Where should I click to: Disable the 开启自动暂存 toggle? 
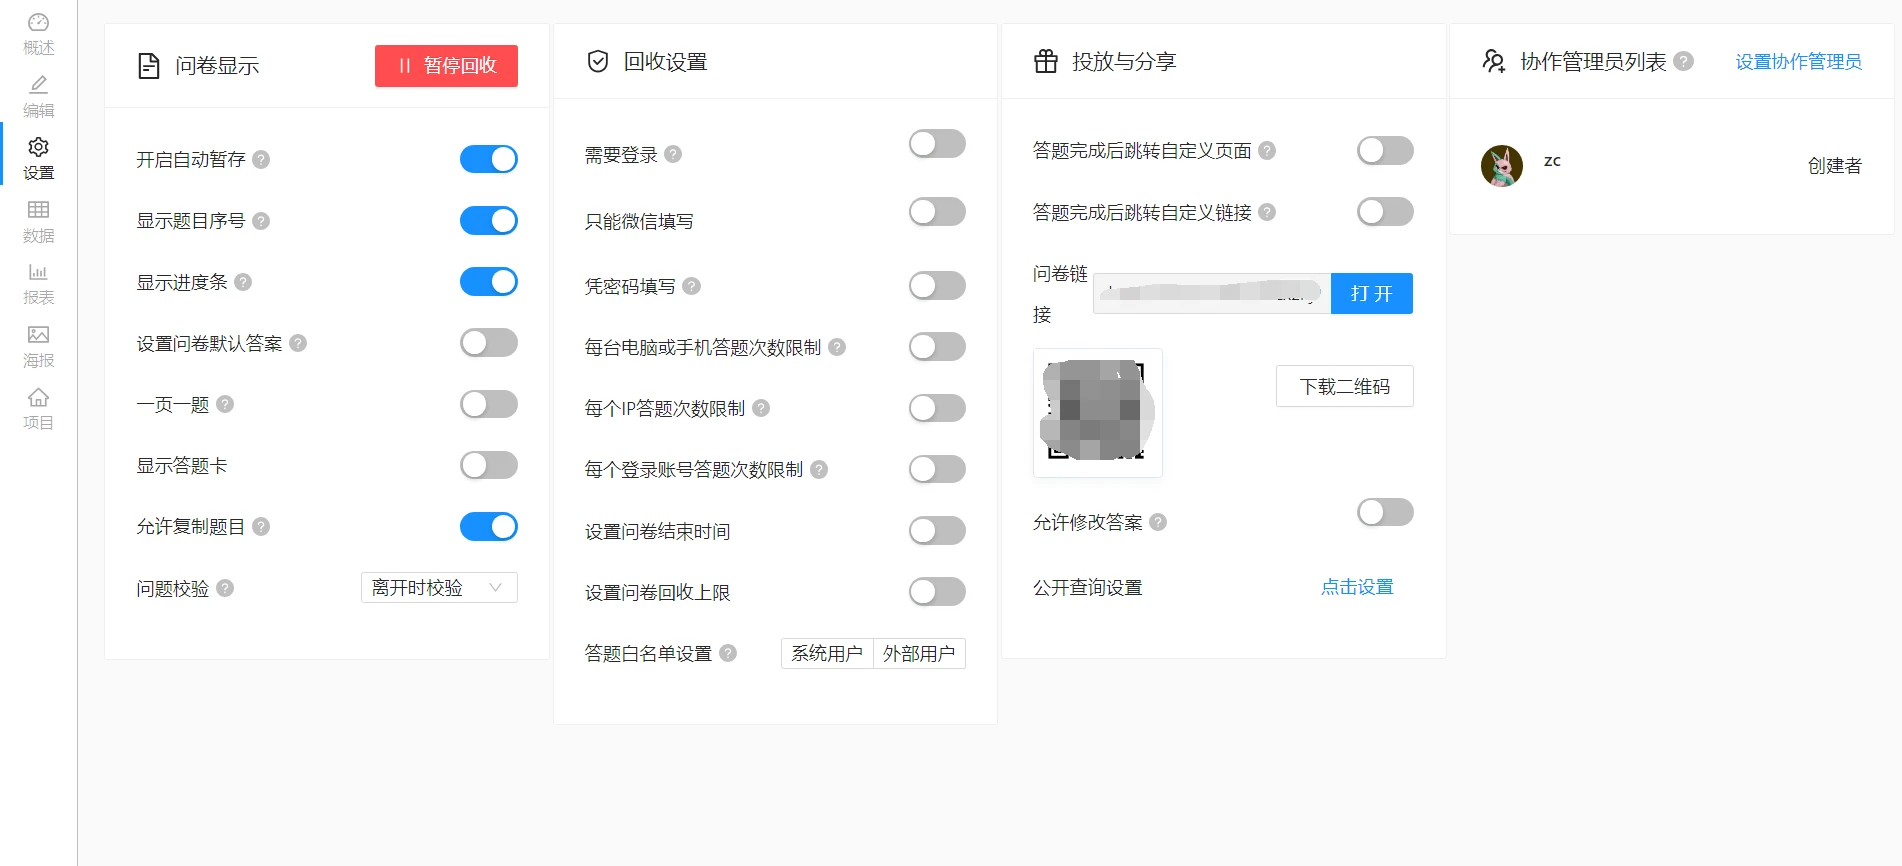pos(488,159)
